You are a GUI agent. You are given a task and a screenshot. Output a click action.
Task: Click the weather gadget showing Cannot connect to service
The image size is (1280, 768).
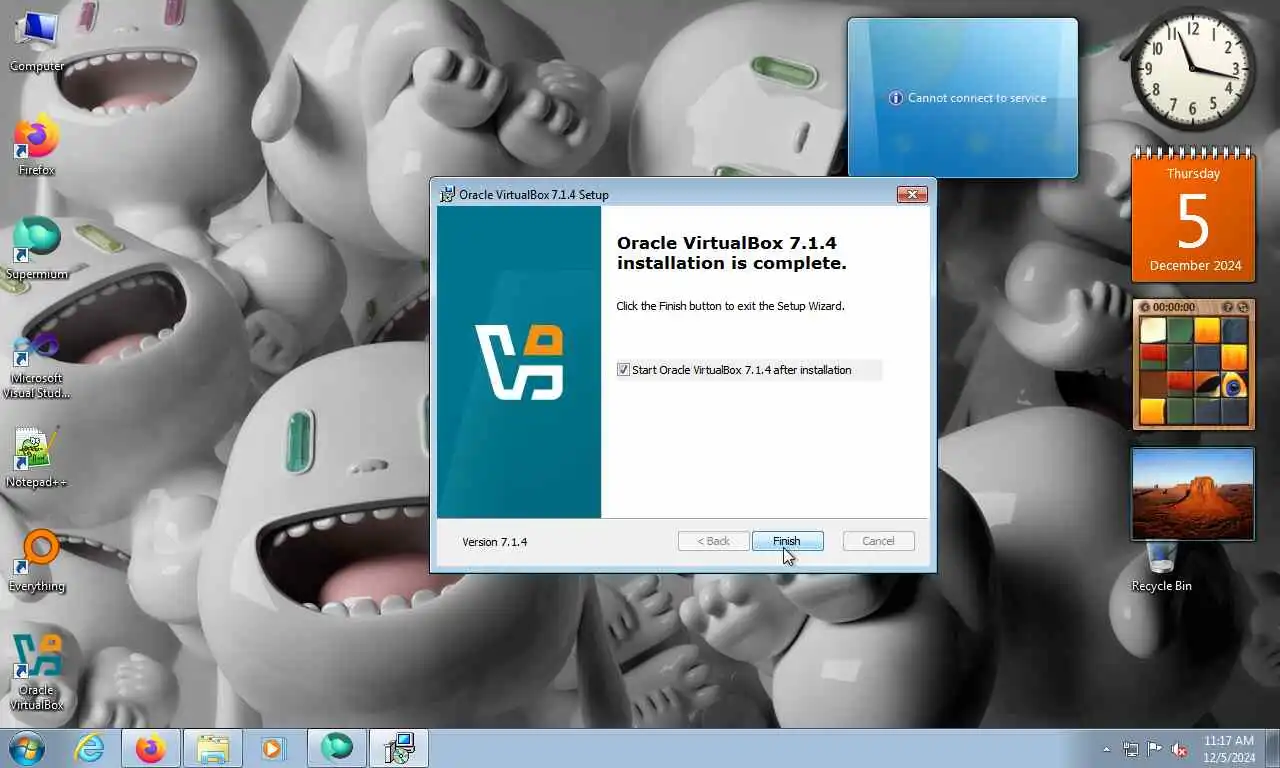coord(963,98)
